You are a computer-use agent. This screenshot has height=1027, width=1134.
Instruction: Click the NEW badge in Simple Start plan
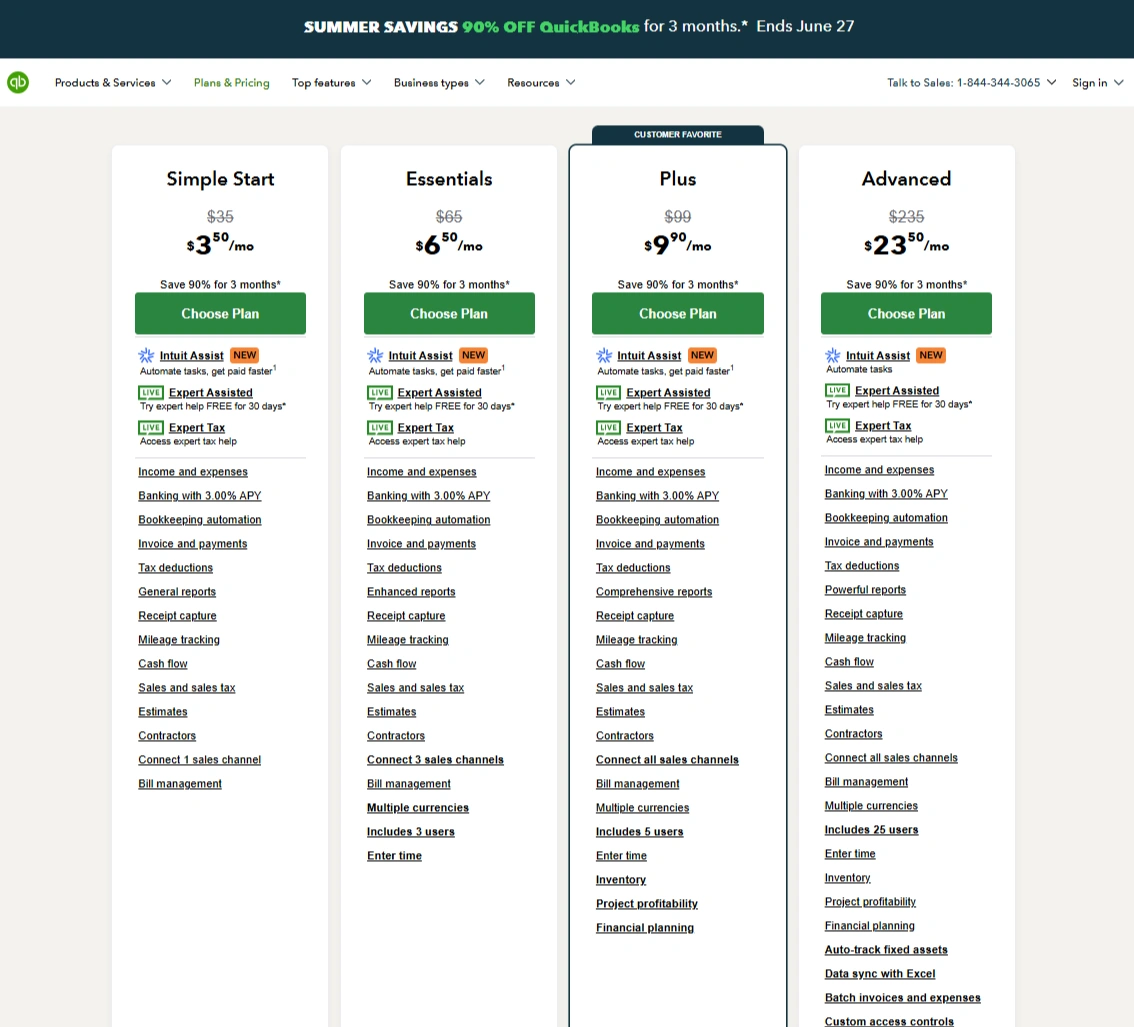[244, 355]
